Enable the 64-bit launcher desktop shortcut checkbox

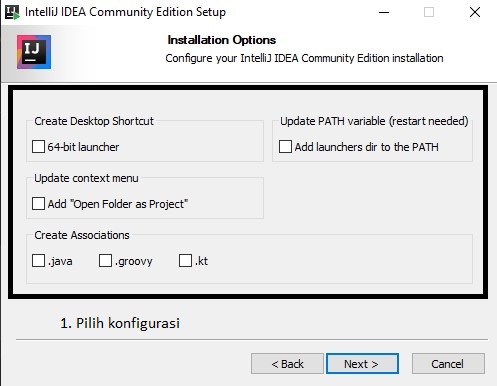(x=38, y=147)
